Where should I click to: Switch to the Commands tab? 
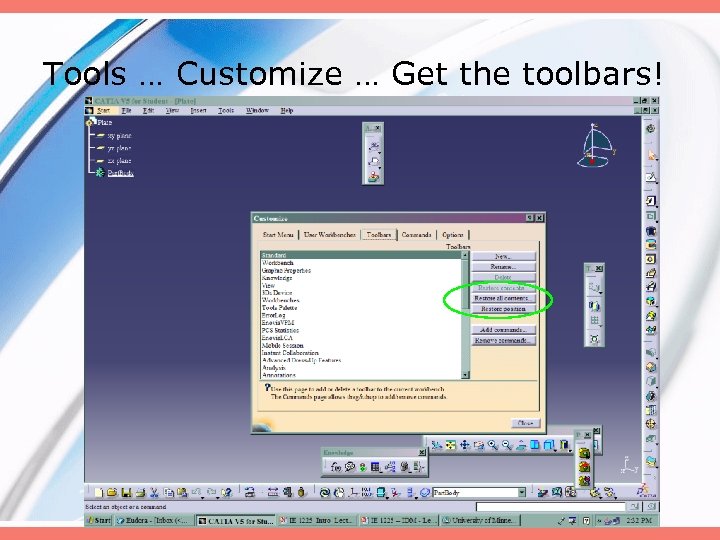pos(416,235)
